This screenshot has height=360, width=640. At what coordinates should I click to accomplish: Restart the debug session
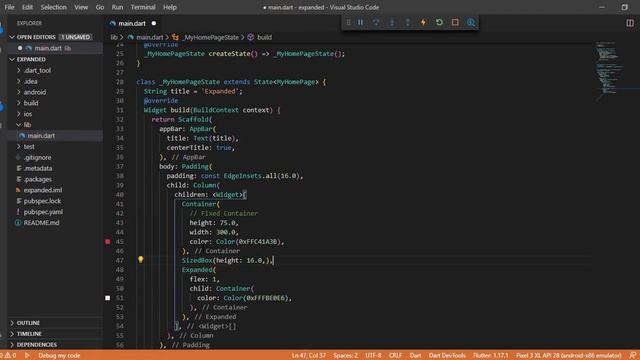[439, 22]
